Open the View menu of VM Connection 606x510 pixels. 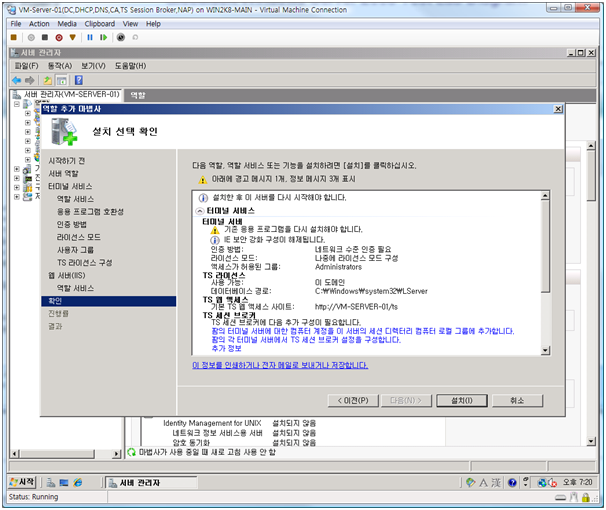(130, 24)
